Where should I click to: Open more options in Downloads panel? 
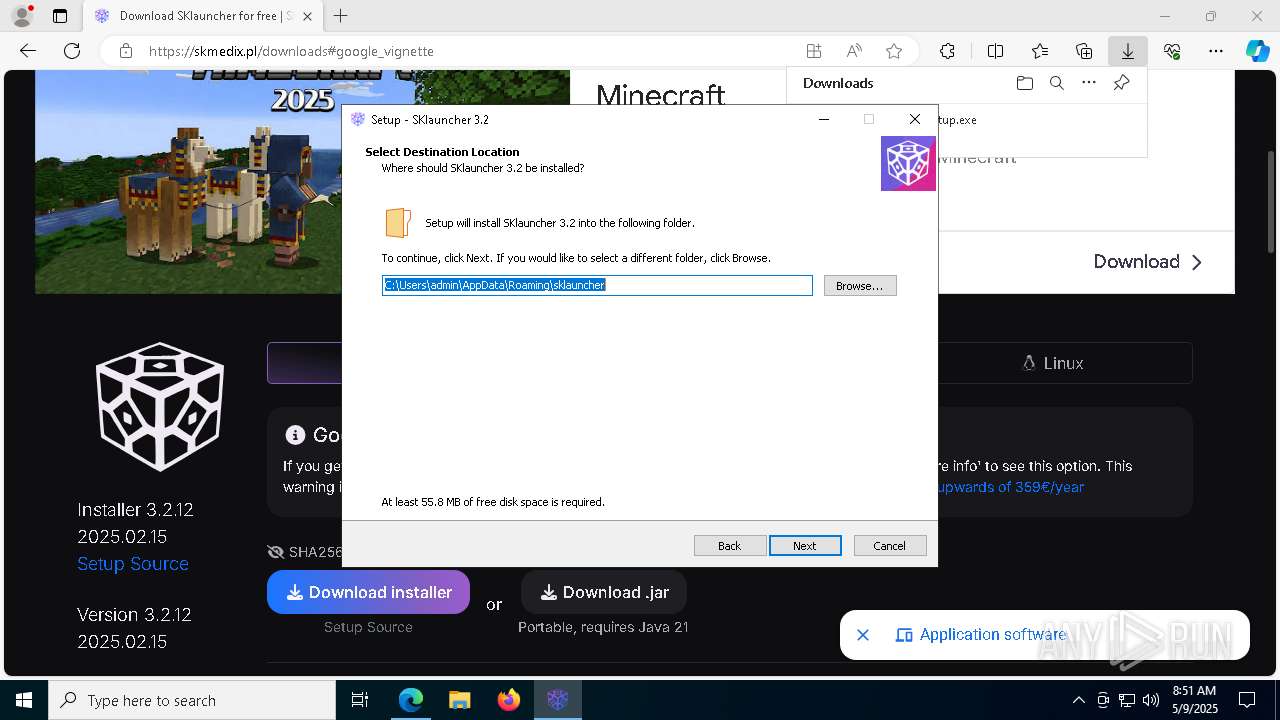pyautogui.click(x=1089, y=83)
